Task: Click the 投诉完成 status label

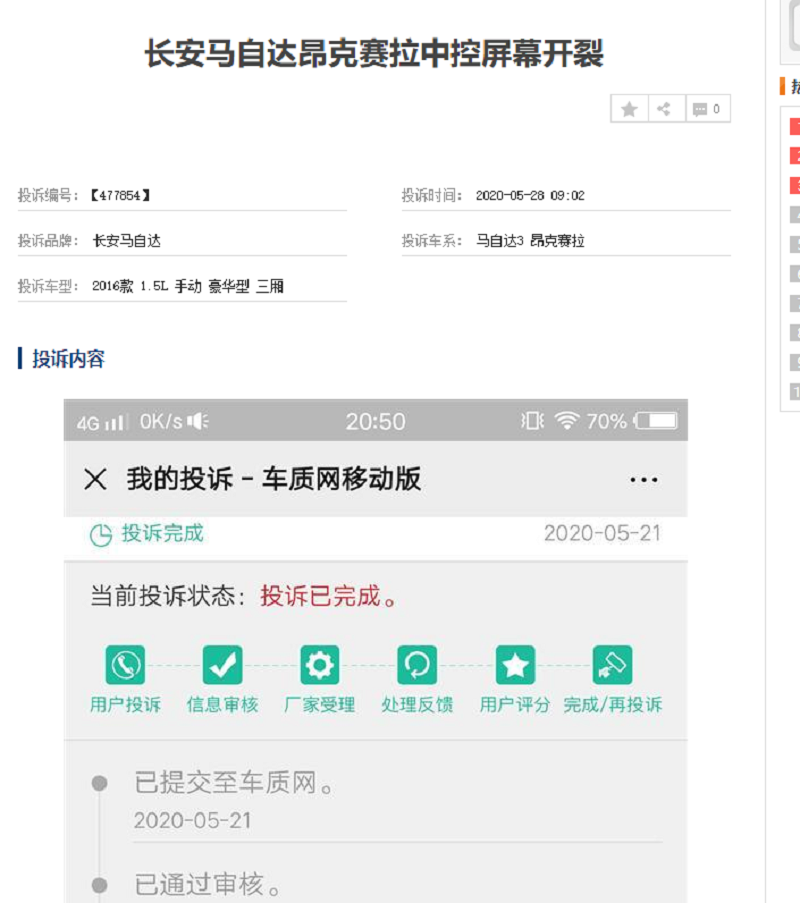Action: [162, 533]
